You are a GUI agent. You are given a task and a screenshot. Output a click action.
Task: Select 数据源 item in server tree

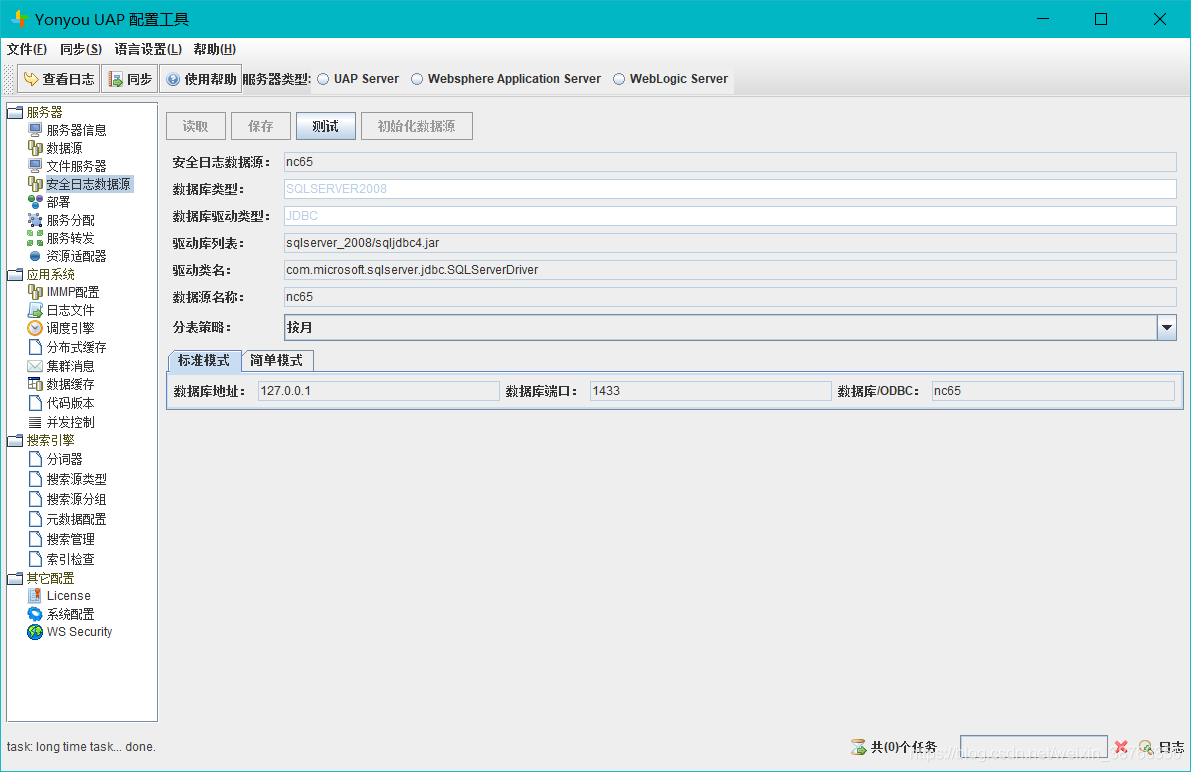pyautogui.click(x=64, y=148)
